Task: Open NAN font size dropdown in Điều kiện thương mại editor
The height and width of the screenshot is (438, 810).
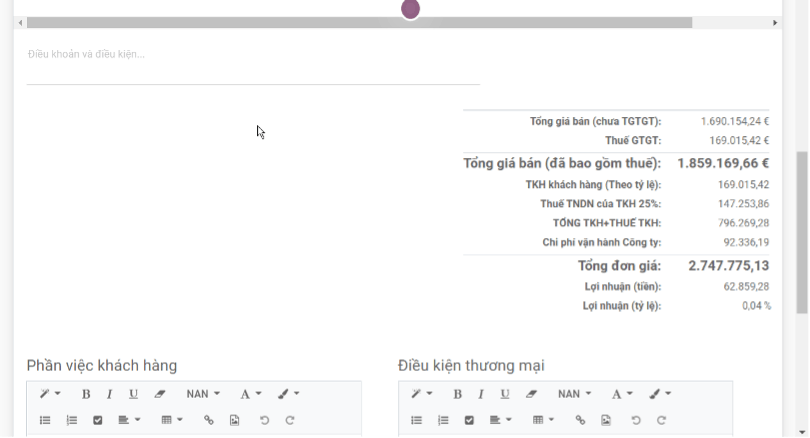Action: pyautogui.click(x=574, y=394)
